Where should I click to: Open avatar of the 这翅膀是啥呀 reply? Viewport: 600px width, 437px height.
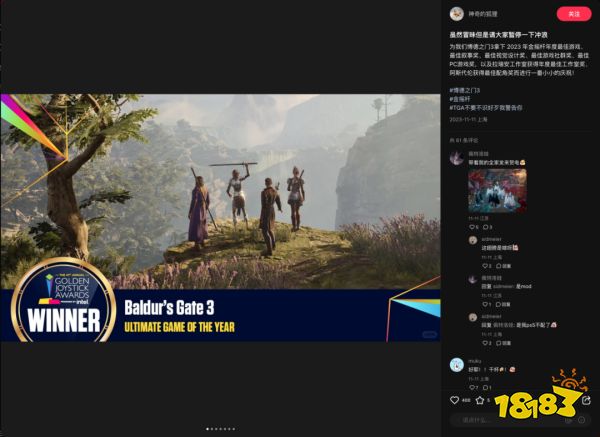tap(473, 240)
